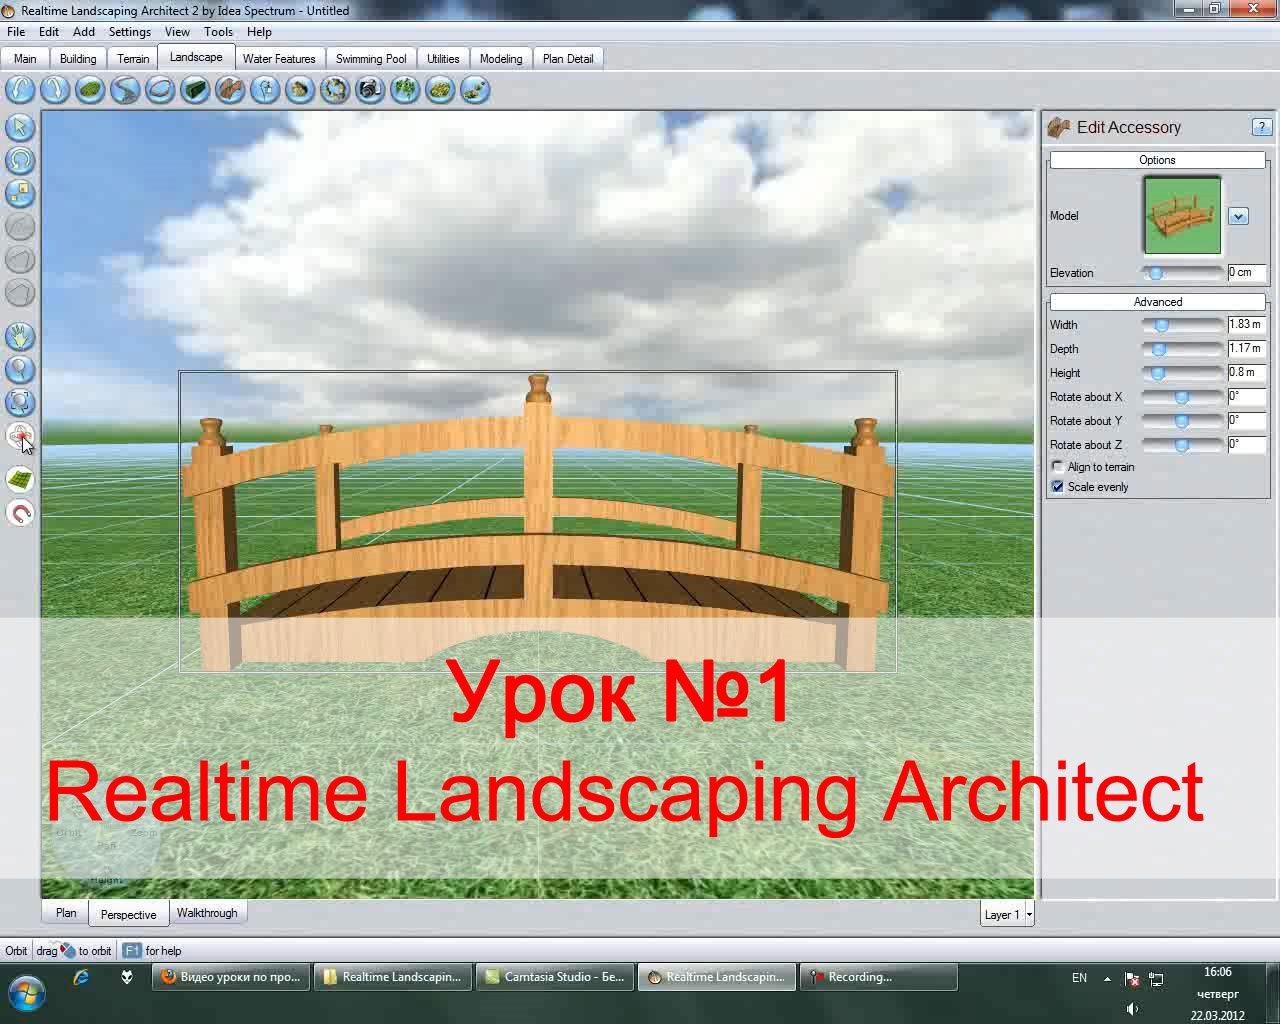
Task: Switch to the Main tab
Action: click(25, 59)
